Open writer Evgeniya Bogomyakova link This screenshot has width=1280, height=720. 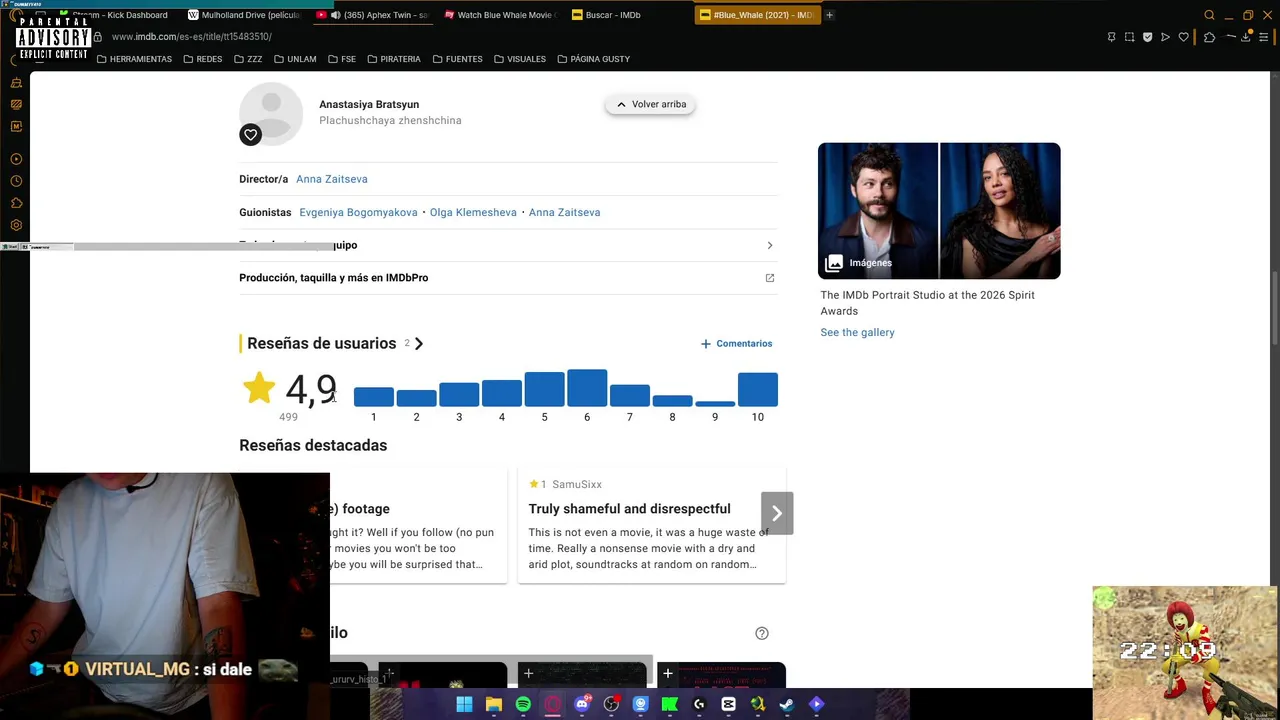pyautogui.click(x=358, y=212)
